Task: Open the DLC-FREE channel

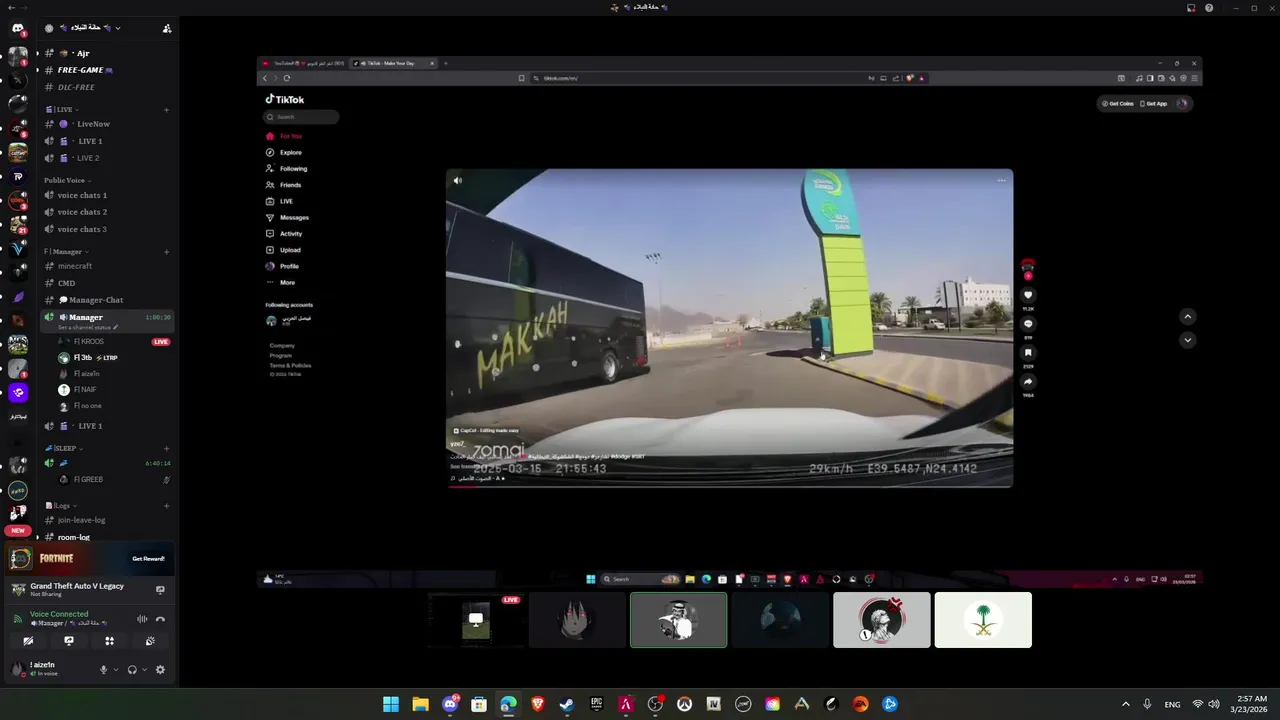Action: click(x=105, y=87)
